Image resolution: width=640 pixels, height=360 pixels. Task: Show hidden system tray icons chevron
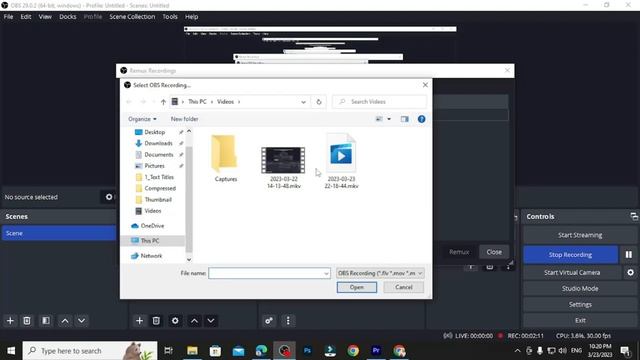click(517, 351)
